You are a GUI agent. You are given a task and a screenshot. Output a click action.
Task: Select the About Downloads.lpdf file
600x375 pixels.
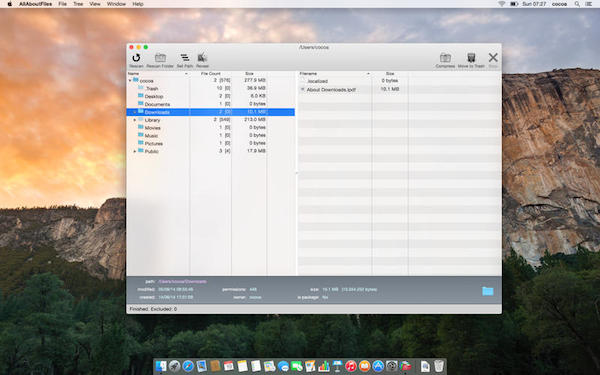point(331,90)
